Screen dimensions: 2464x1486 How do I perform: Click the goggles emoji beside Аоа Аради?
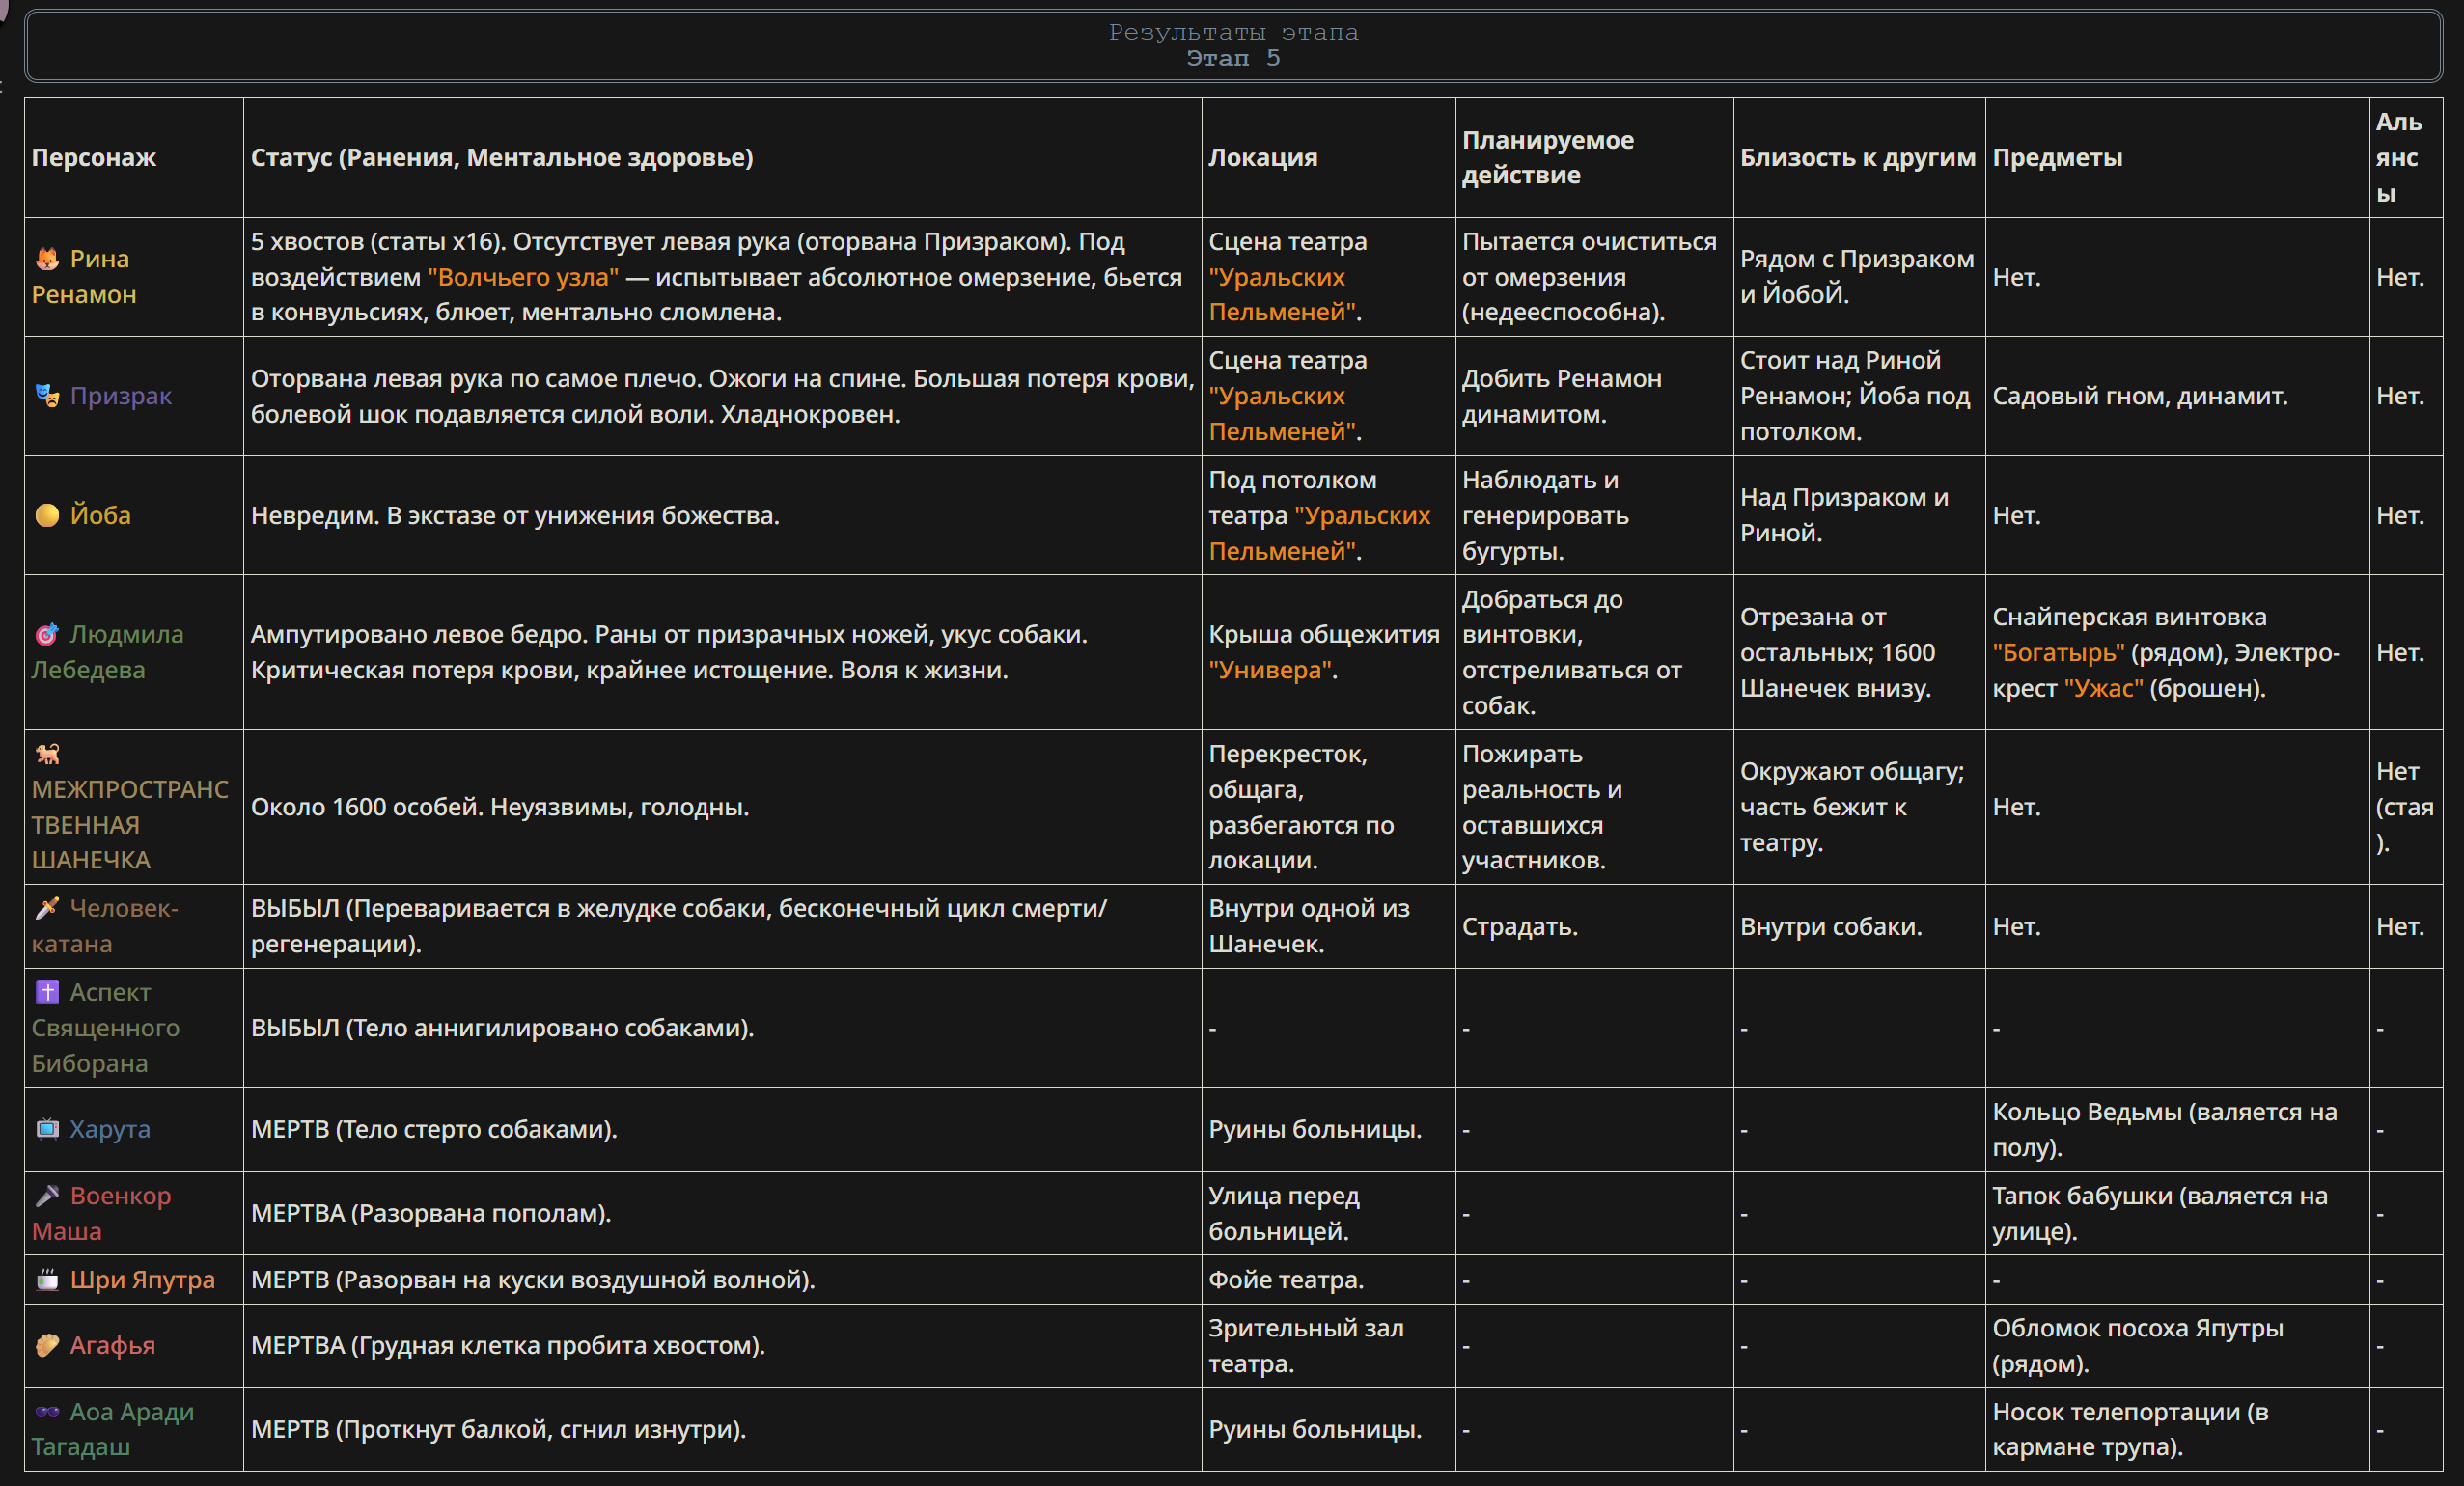coord(47,1412)
